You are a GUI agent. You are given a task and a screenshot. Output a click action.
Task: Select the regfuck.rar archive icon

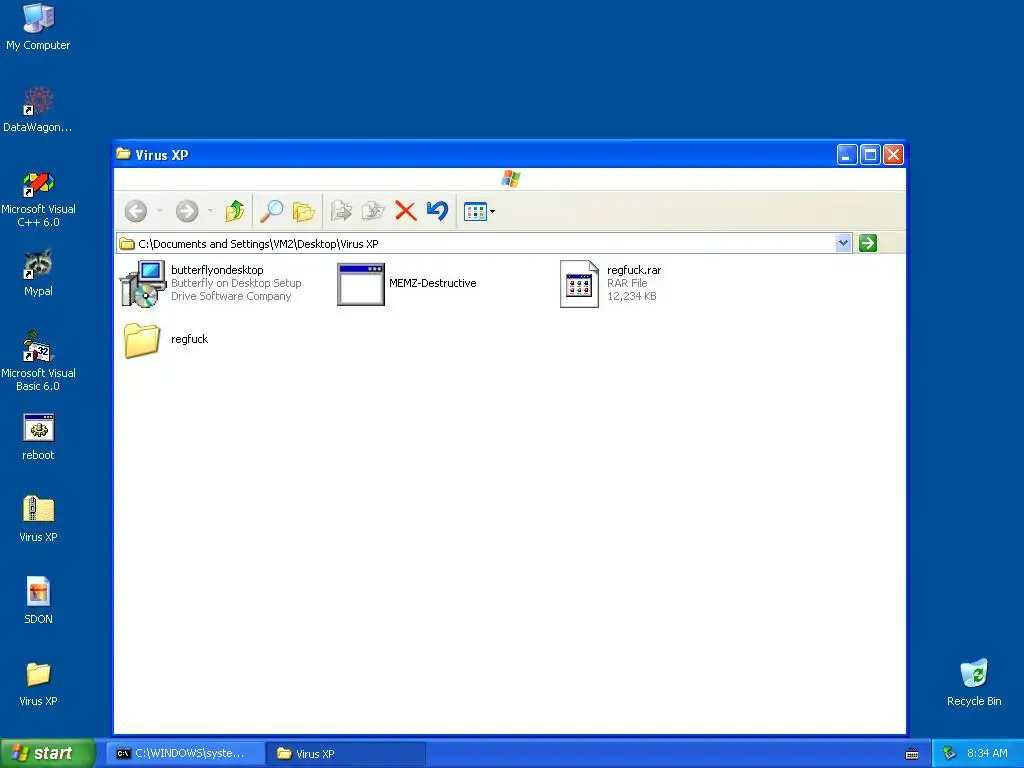pos(579,284)
